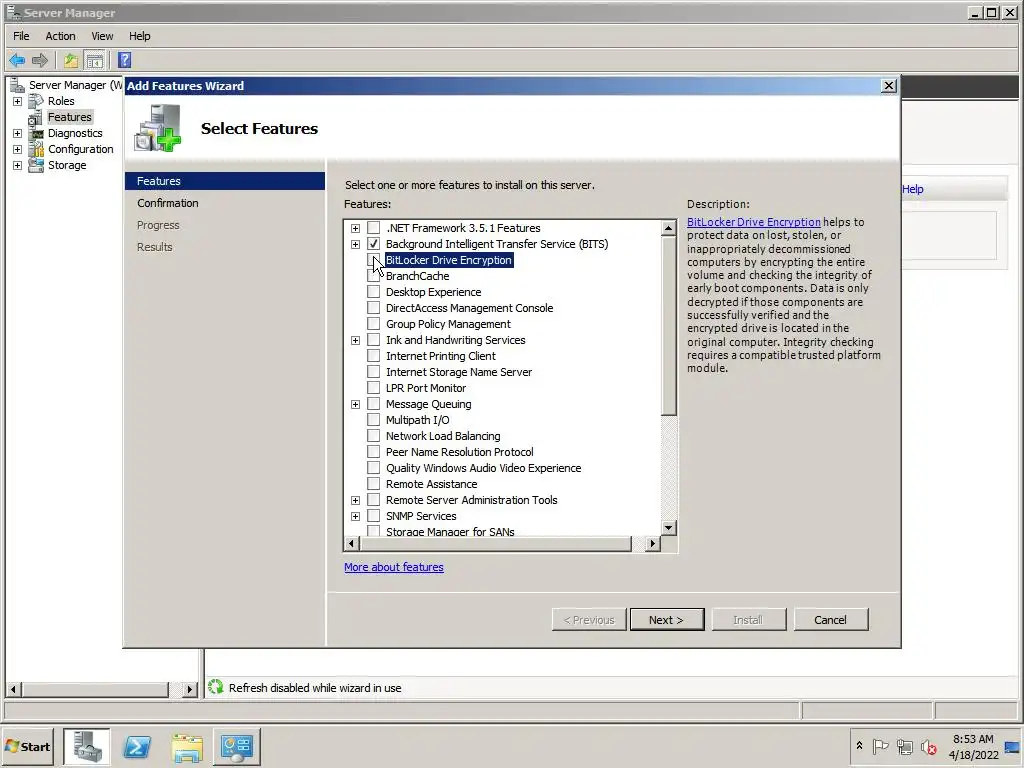1024x768 pixels.
Task: Expand SNMP Services node
Action: (x=355, y=517)
